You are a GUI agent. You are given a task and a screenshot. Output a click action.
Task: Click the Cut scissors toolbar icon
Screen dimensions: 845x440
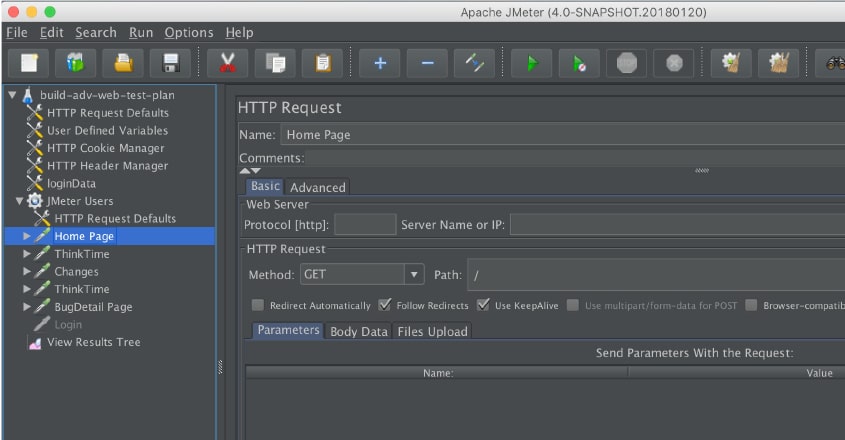pyautogui.click(x=228, y=63)
